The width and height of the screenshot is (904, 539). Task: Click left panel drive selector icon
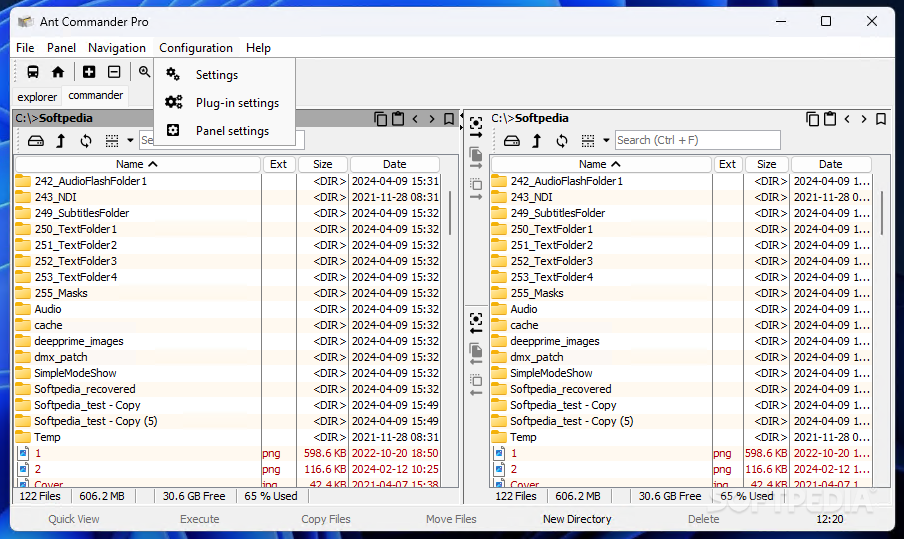coord(36,141)
